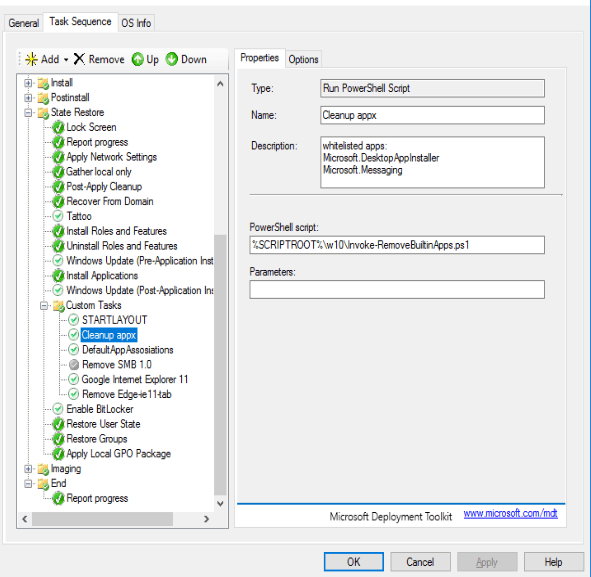Open the www.microsoft.com/mdt link

510,513
